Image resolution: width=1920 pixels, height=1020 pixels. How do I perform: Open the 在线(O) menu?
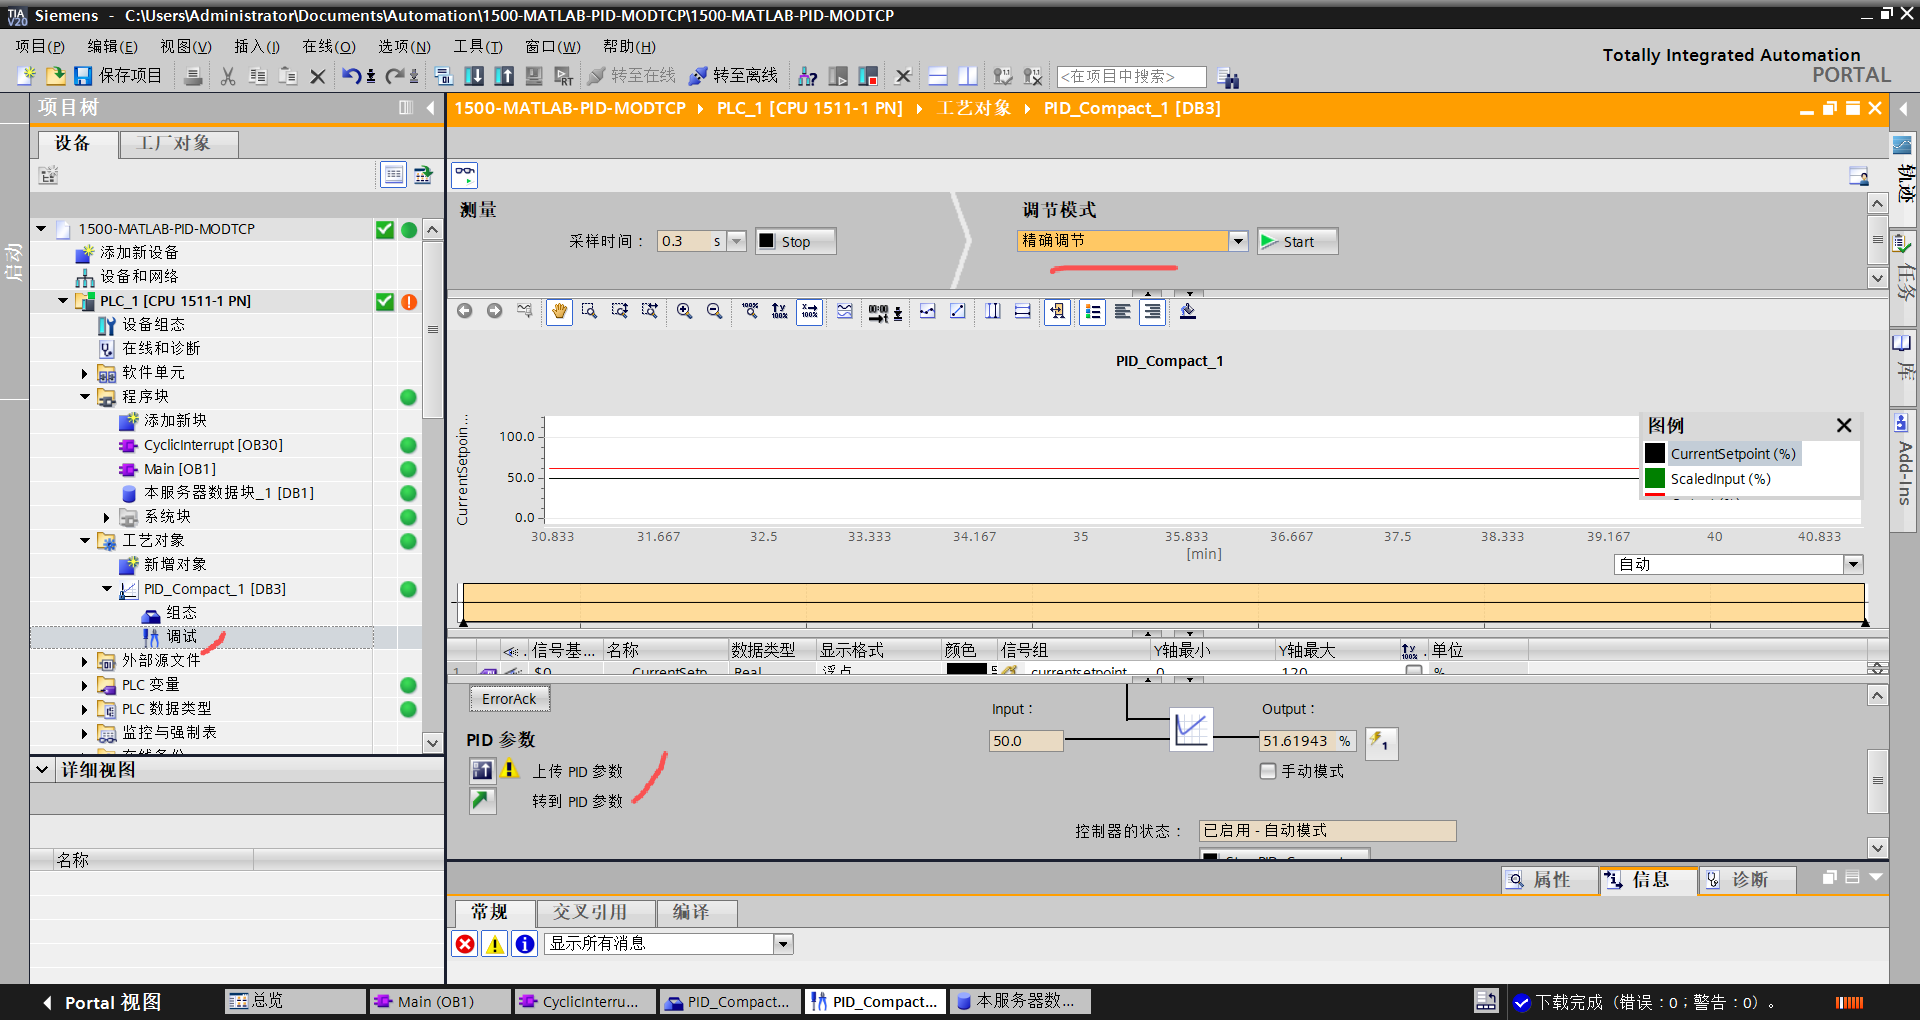coord(329,47)
